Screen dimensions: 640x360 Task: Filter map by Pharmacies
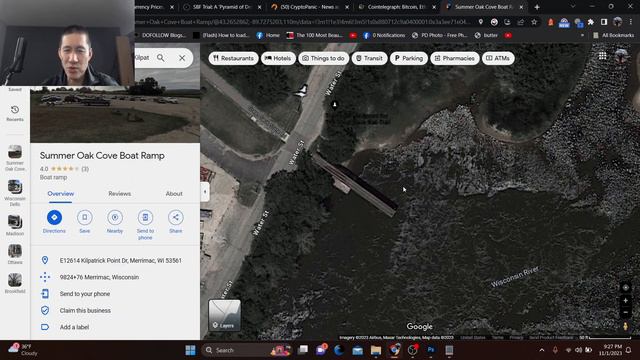point(455,58)
